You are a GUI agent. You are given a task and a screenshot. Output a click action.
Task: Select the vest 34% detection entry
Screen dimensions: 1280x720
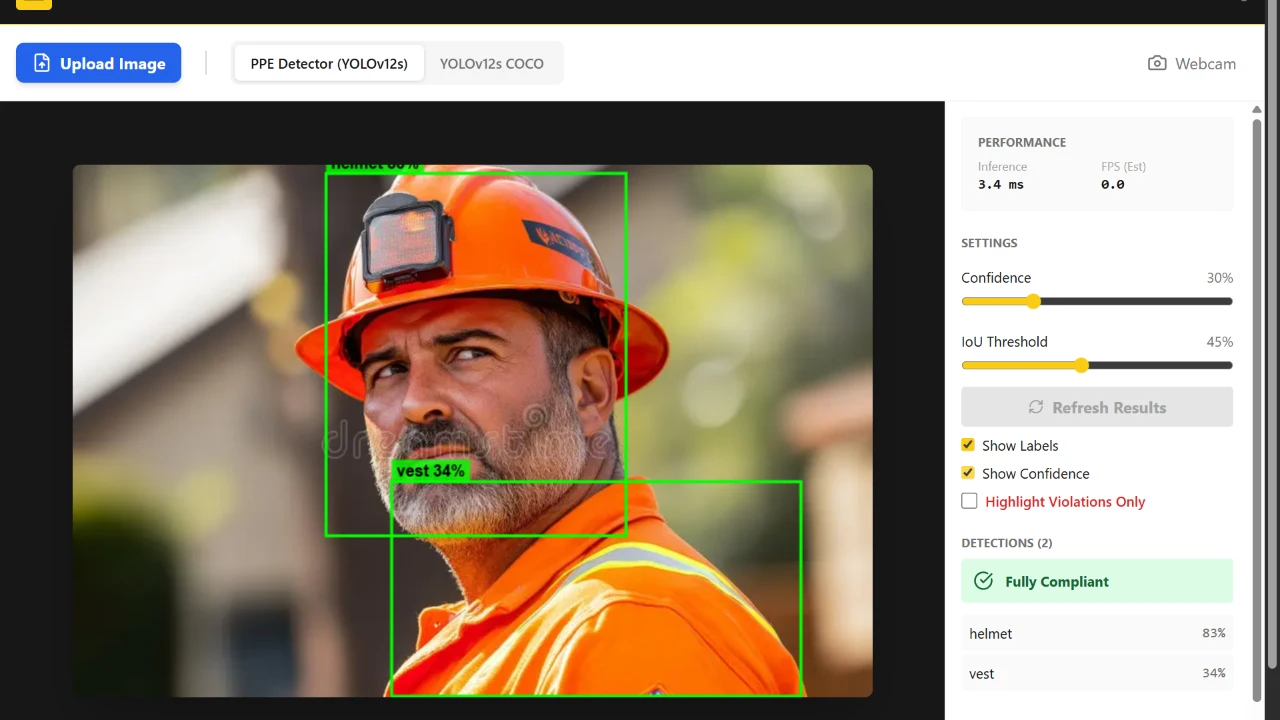(1096, 673)
